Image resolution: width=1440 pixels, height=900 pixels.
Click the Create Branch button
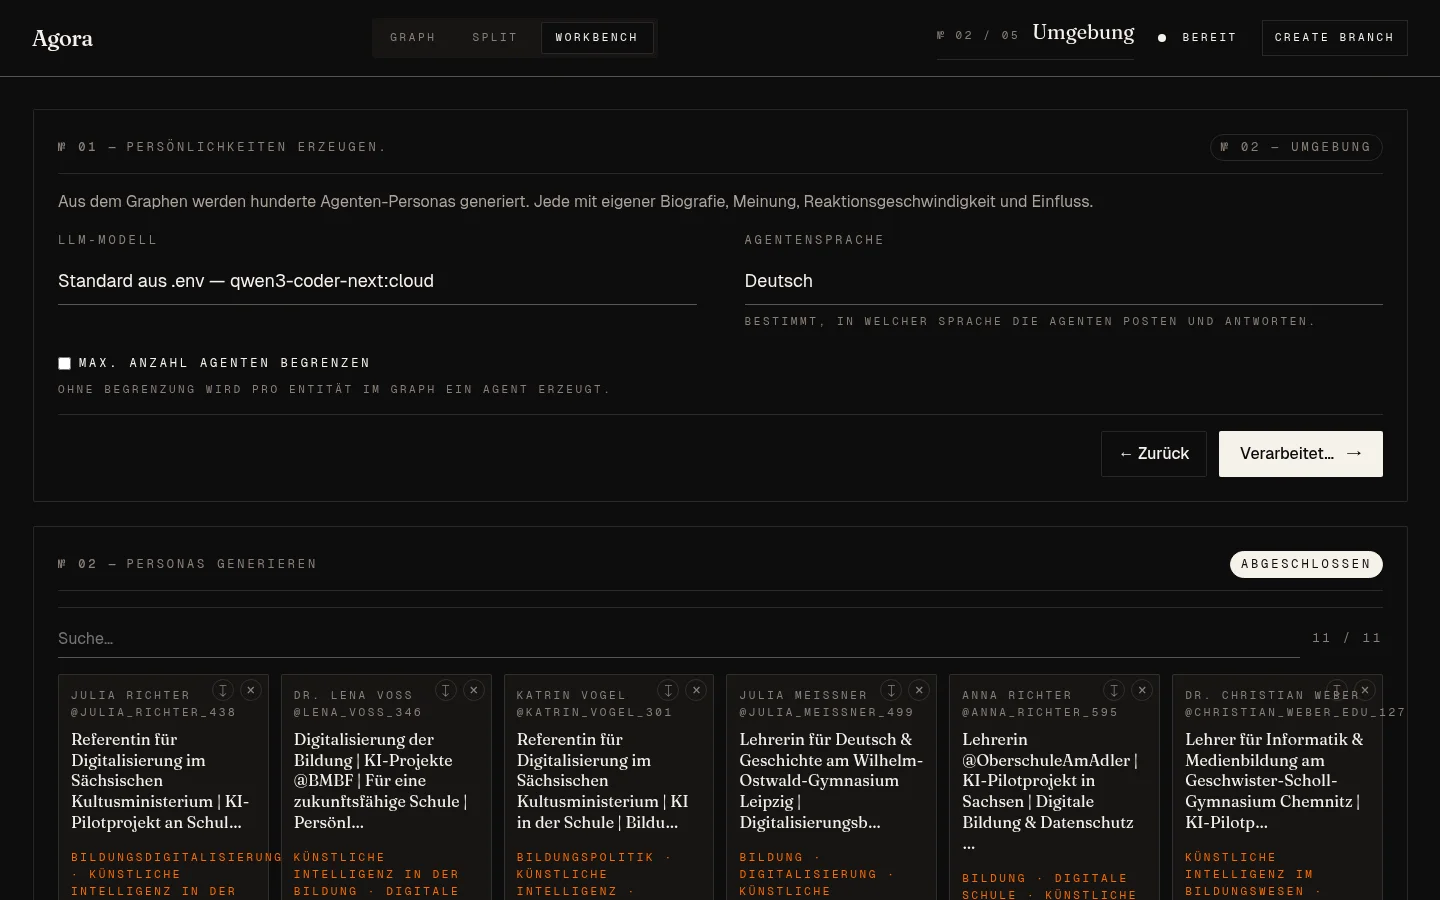[1334, 38]
